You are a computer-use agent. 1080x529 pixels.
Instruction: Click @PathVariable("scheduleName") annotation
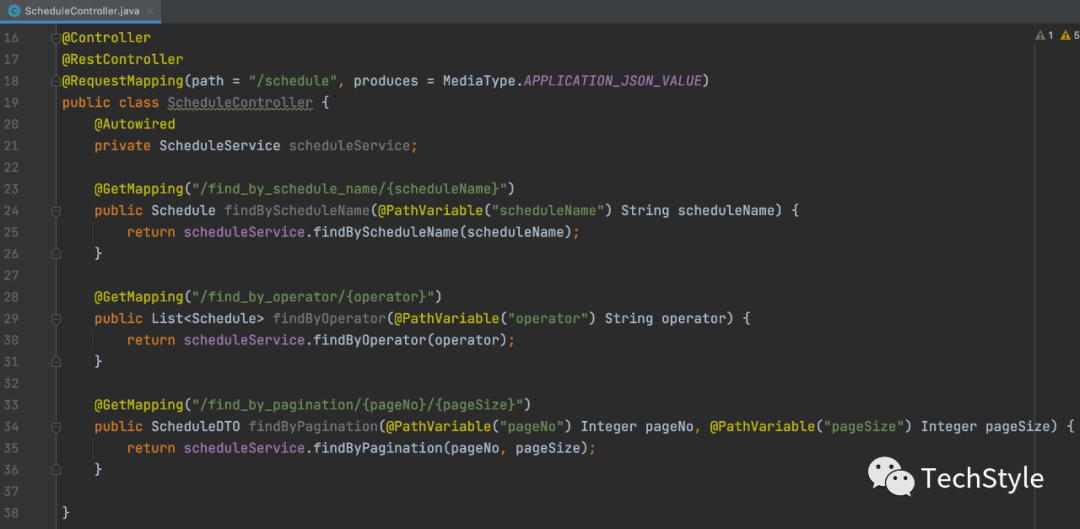pyautogui.click(x=495, y=211)
